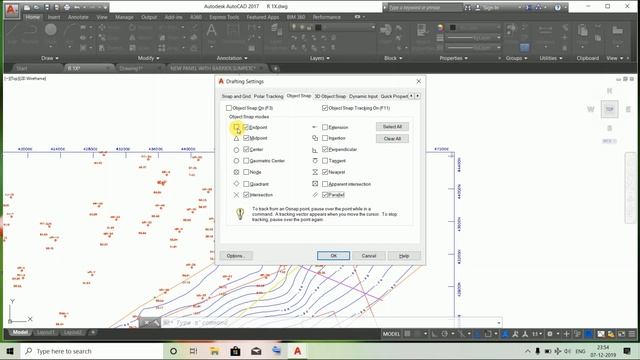Open the Mail app from the taskbar
Screen dimensions: 640x360
tap(256, 351)
